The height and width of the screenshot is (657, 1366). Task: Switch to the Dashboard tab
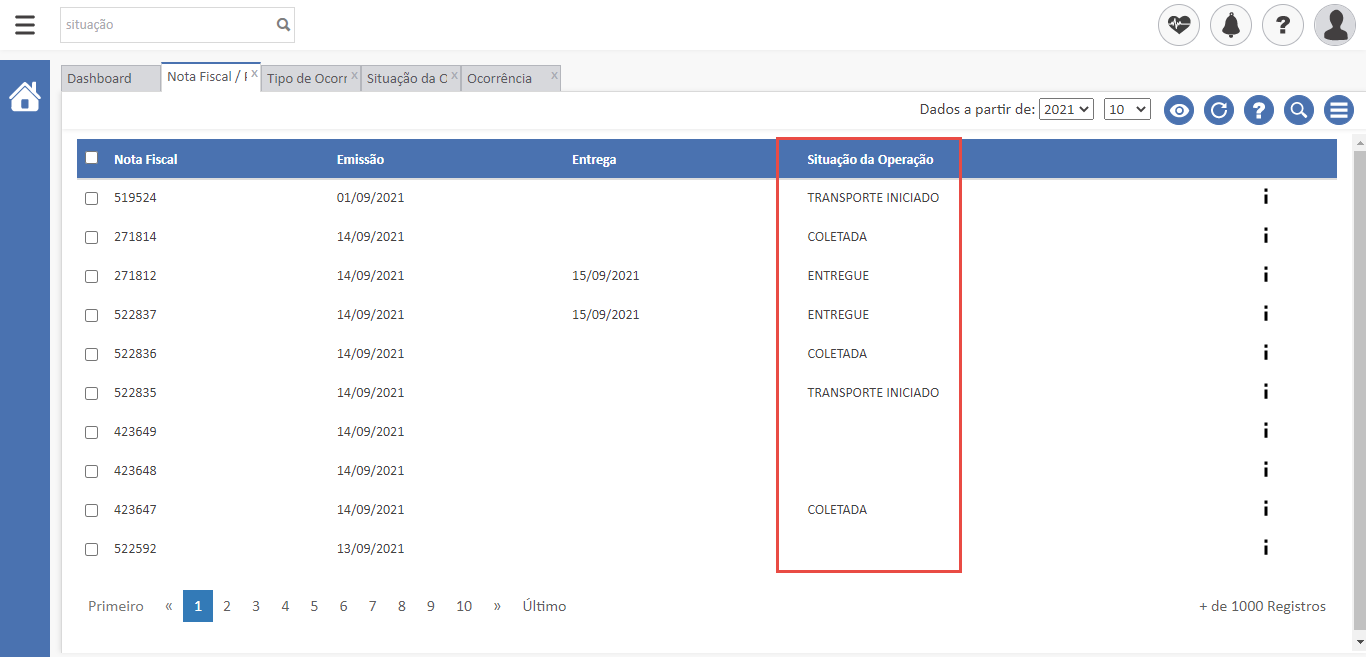click(100, 79)
